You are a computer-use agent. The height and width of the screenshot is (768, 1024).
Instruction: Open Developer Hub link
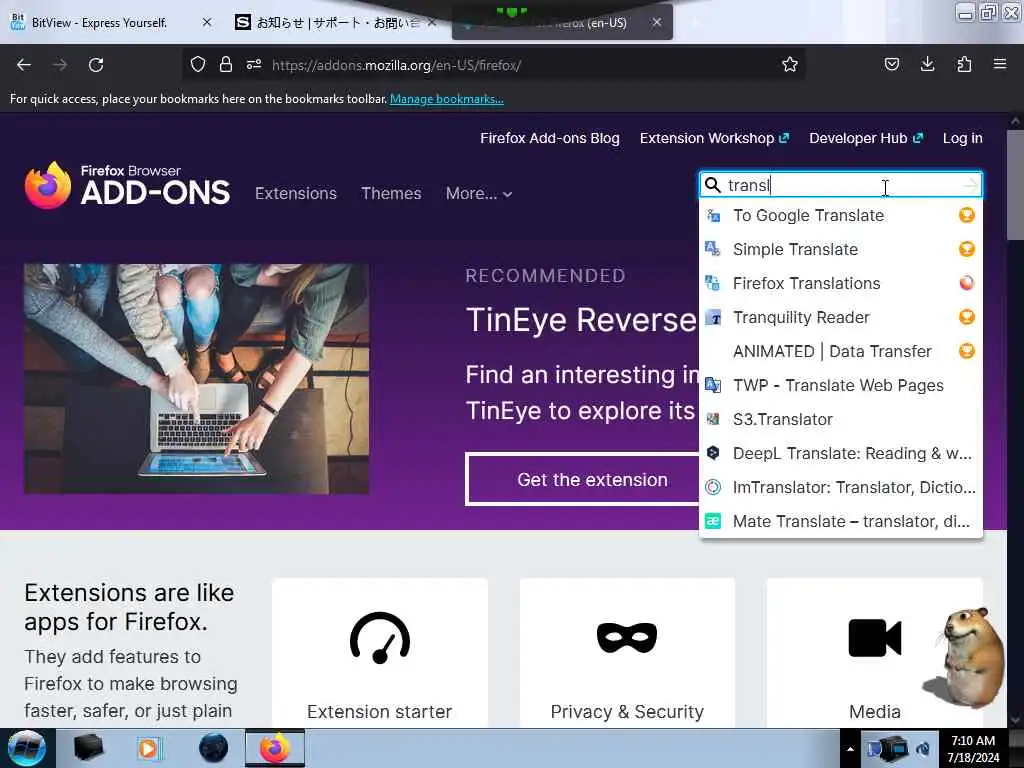click(x=866, y=138)
